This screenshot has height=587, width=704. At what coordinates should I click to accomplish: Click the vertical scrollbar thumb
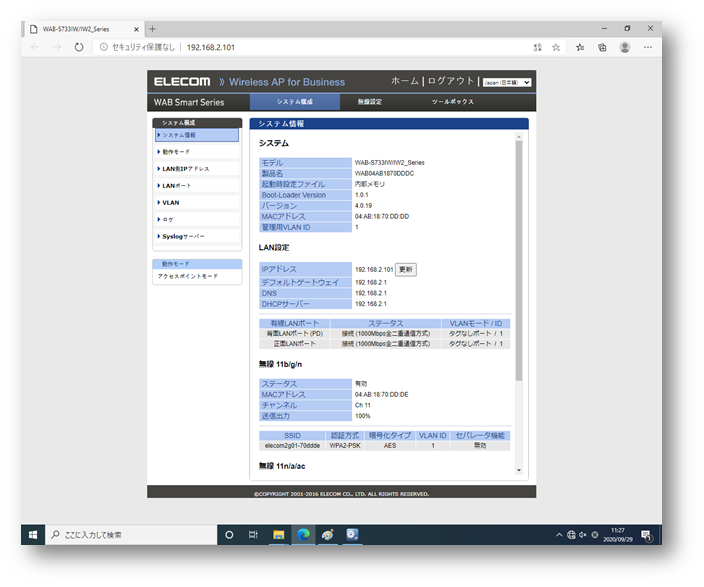[519, 260]
